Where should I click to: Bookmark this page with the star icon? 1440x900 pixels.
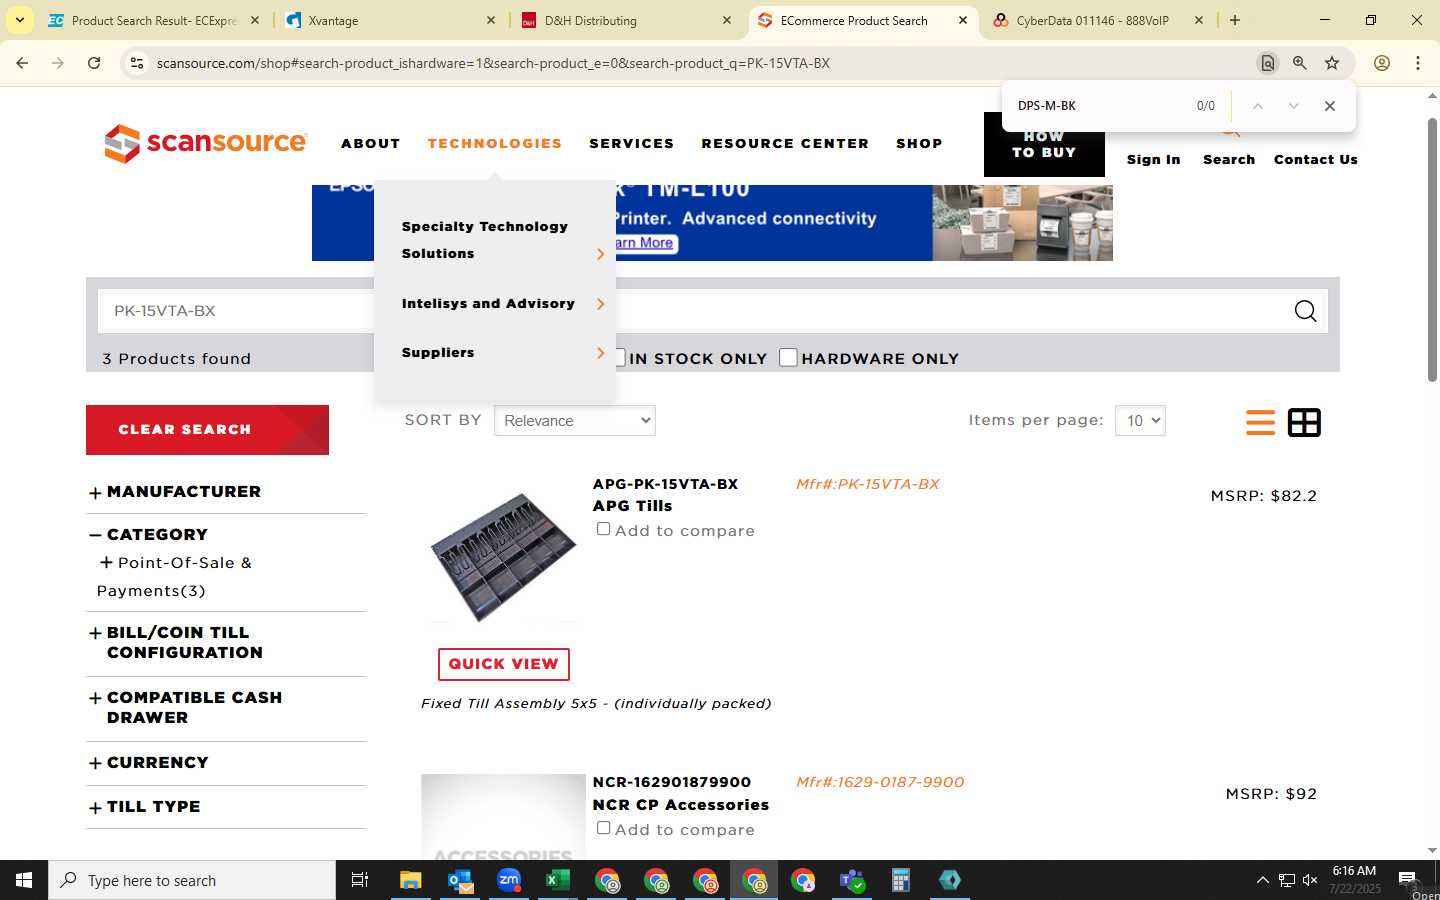pos(1332,63)
